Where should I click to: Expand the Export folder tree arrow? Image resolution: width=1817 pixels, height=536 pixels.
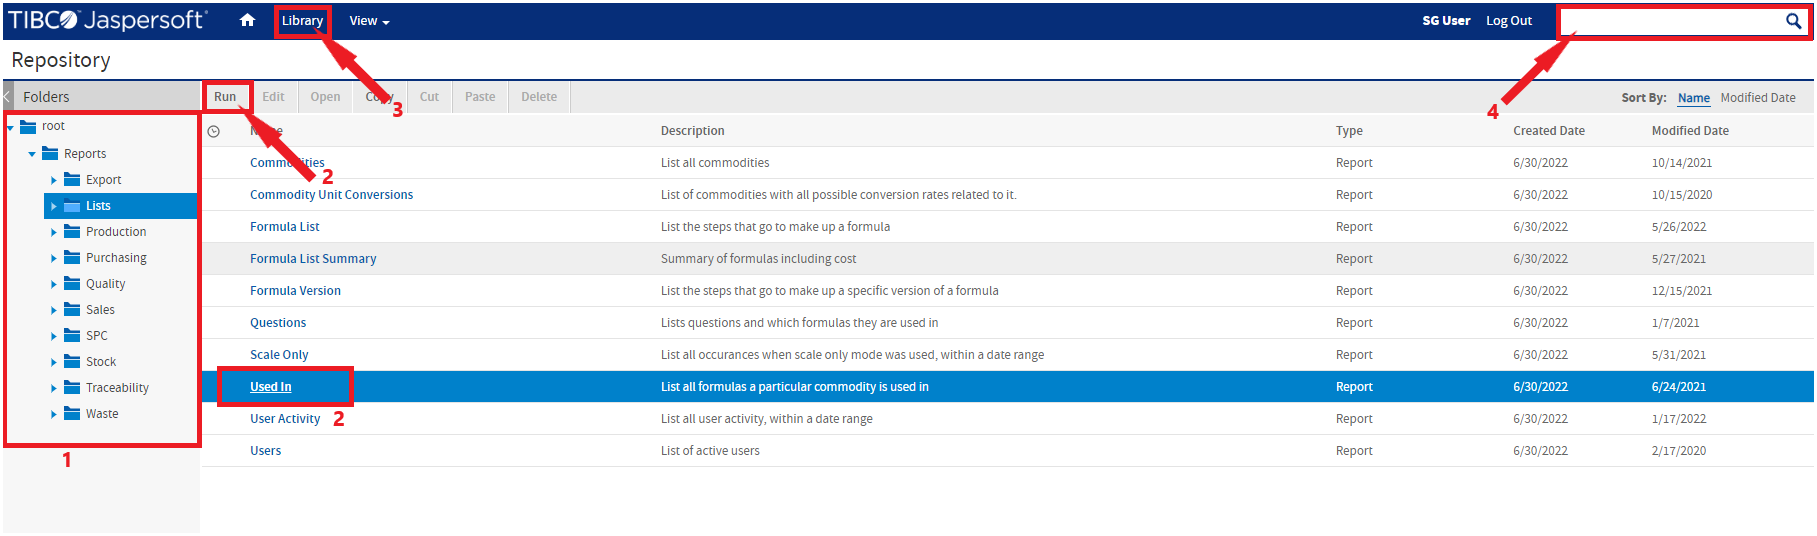click(54, 181)
